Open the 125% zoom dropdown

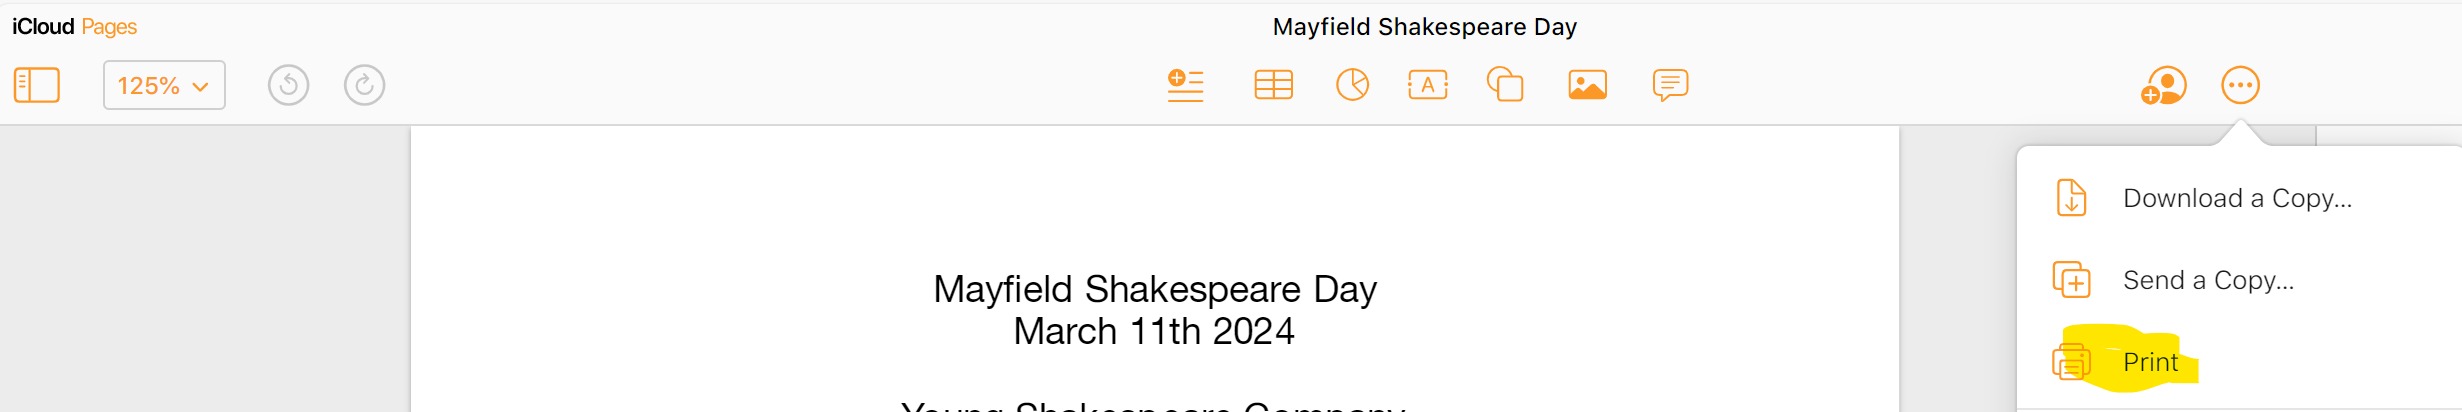tap(164, 85)
